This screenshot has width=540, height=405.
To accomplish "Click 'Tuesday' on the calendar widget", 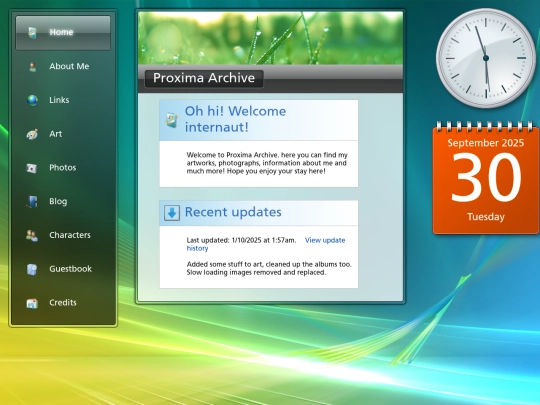I will (486, 217).
